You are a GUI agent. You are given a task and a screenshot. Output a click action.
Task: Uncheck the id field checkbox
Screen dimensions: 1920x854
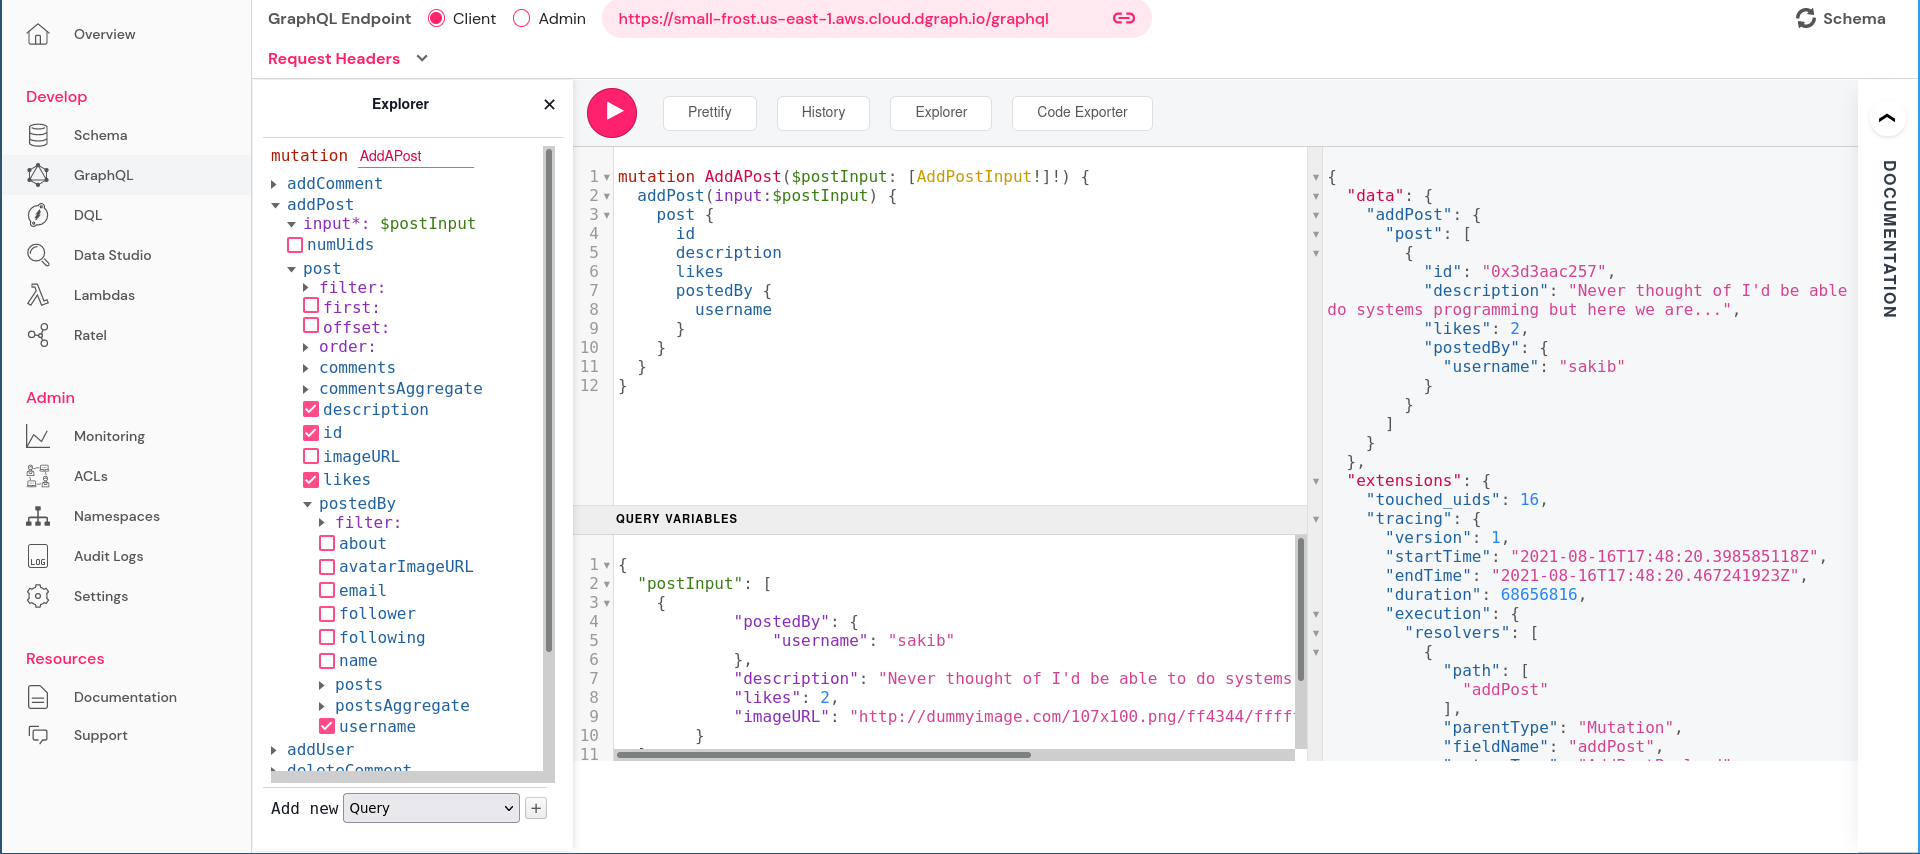pos(311,432)
